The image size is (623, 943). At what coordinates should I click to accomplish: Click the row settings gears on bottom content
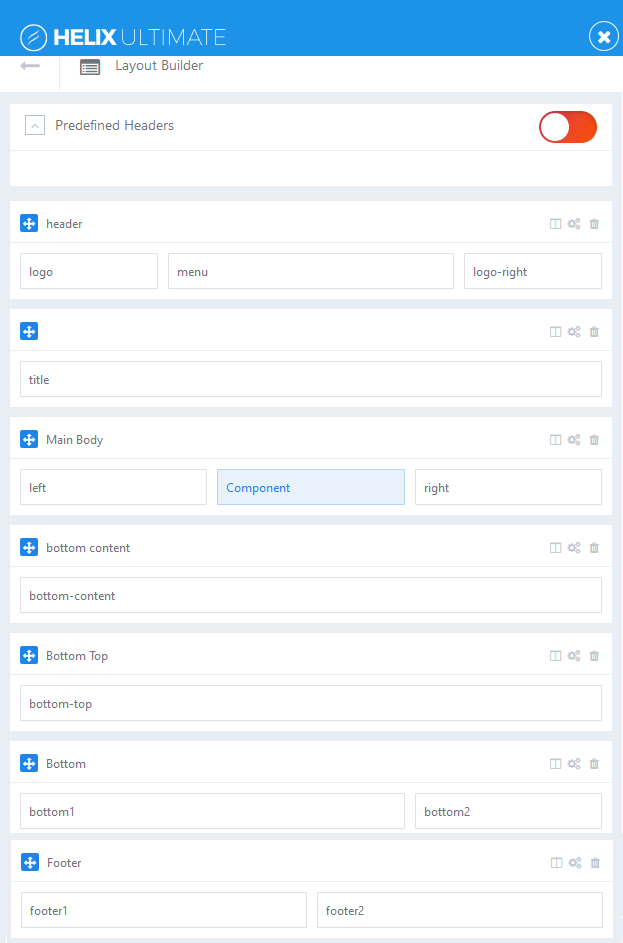click(x=574, y=547)
